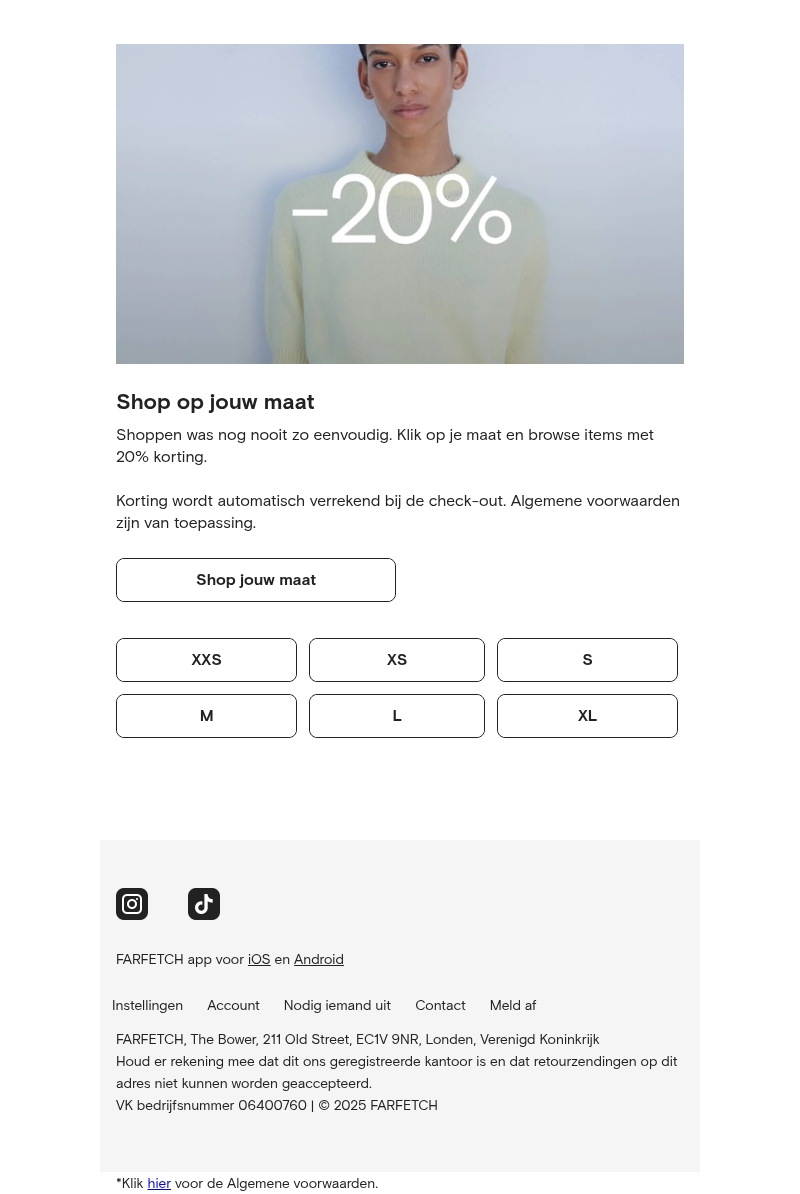Open the iOS app link
Screen dimensions: 800x1194
point(259,959)
